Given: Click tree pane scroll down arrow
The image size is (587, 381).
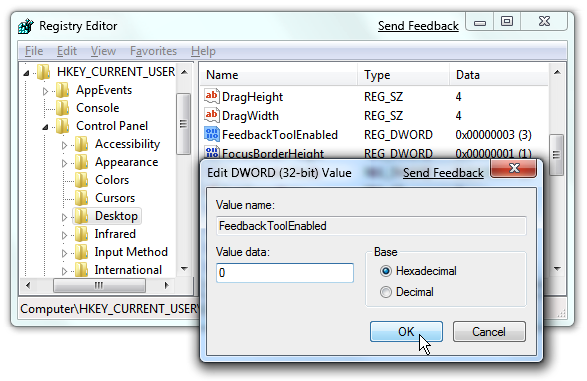Looking at the screenshot, I should 184,269.
